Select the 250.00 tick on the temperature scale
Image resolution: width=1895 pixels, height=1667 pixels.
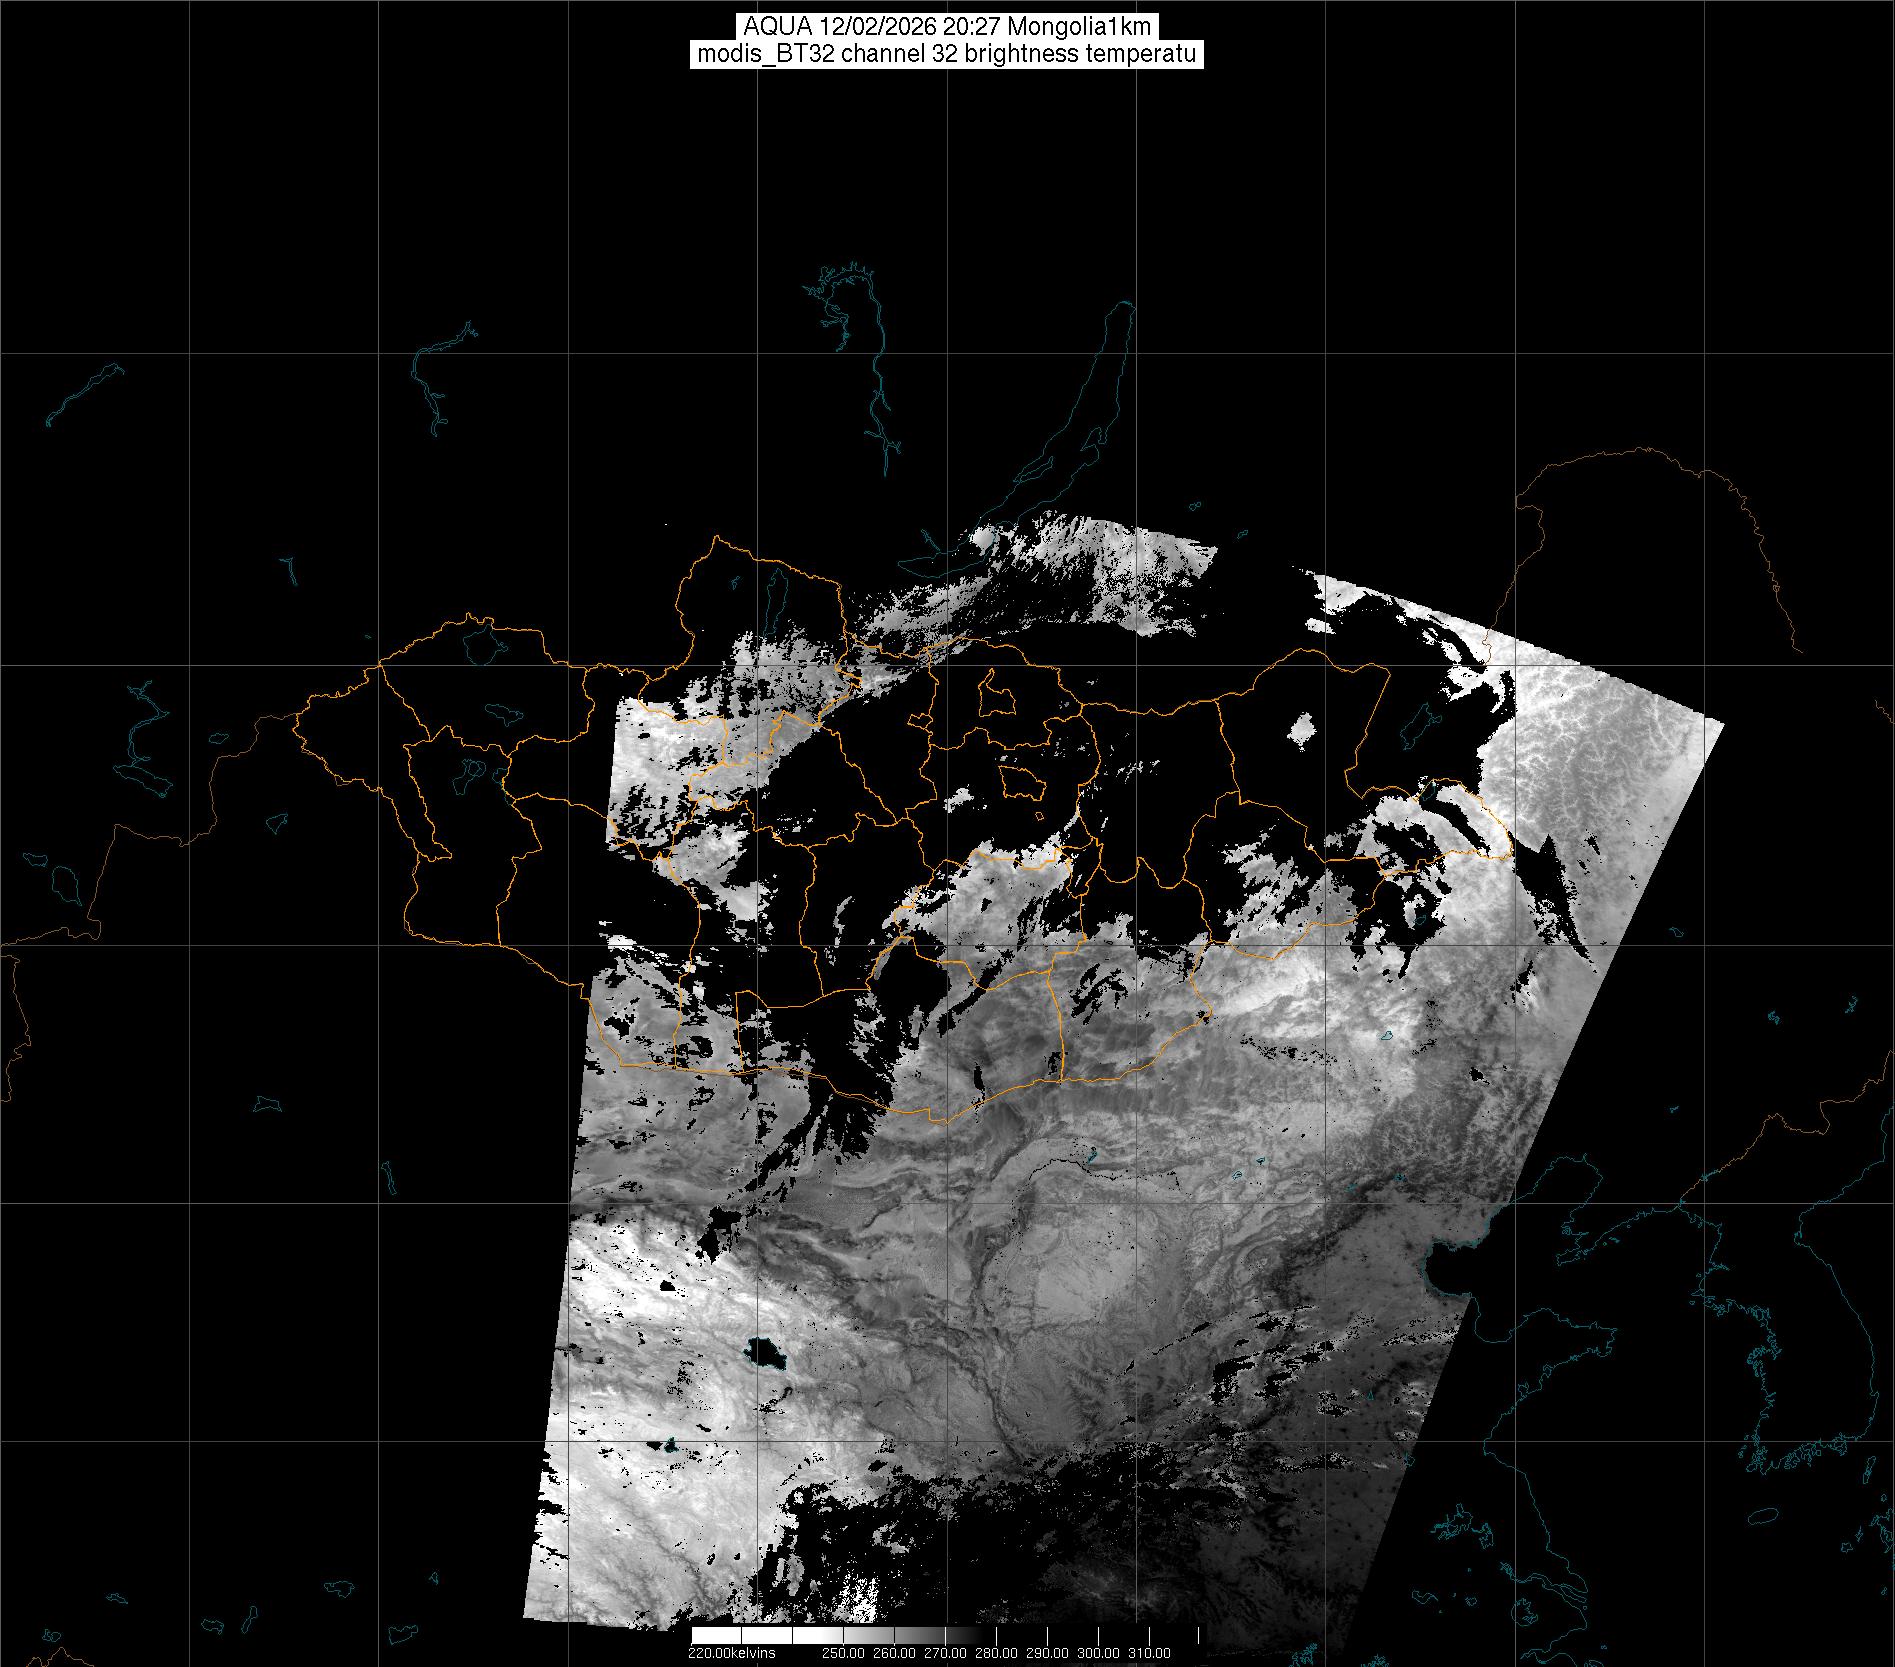point(842,1653)
